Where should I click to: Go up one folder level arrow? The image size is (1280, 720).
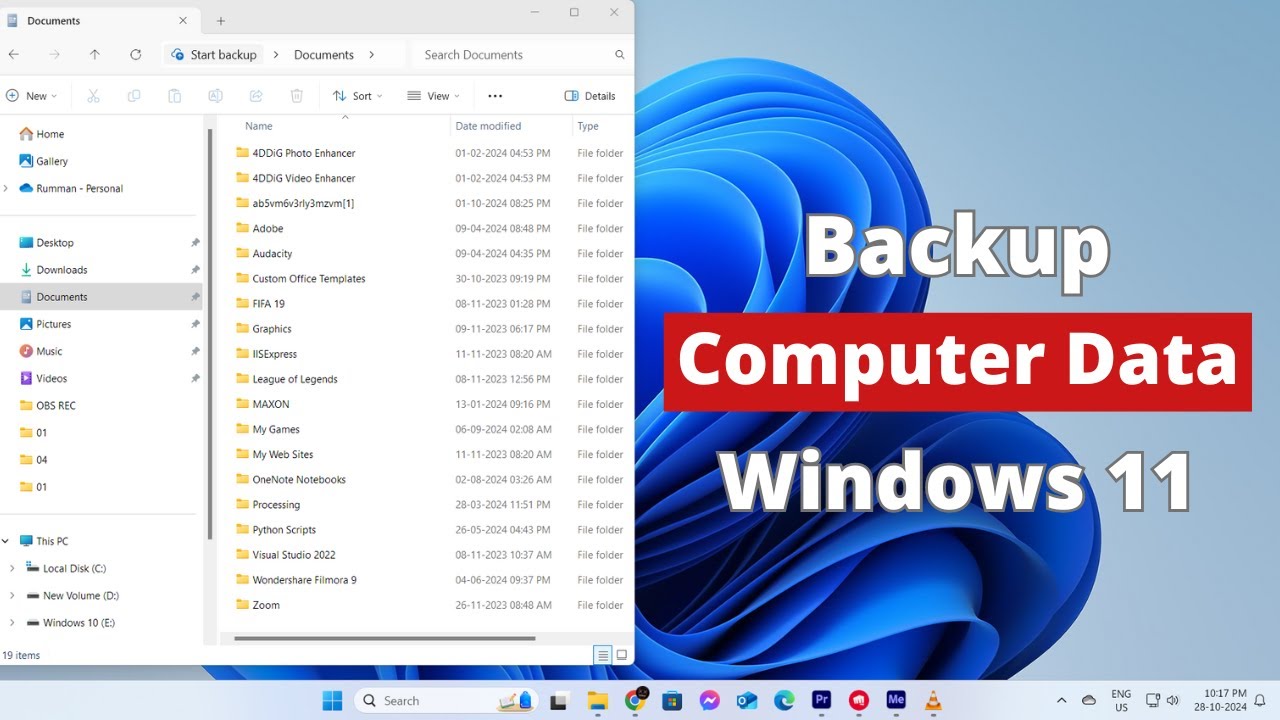point(95,55)
